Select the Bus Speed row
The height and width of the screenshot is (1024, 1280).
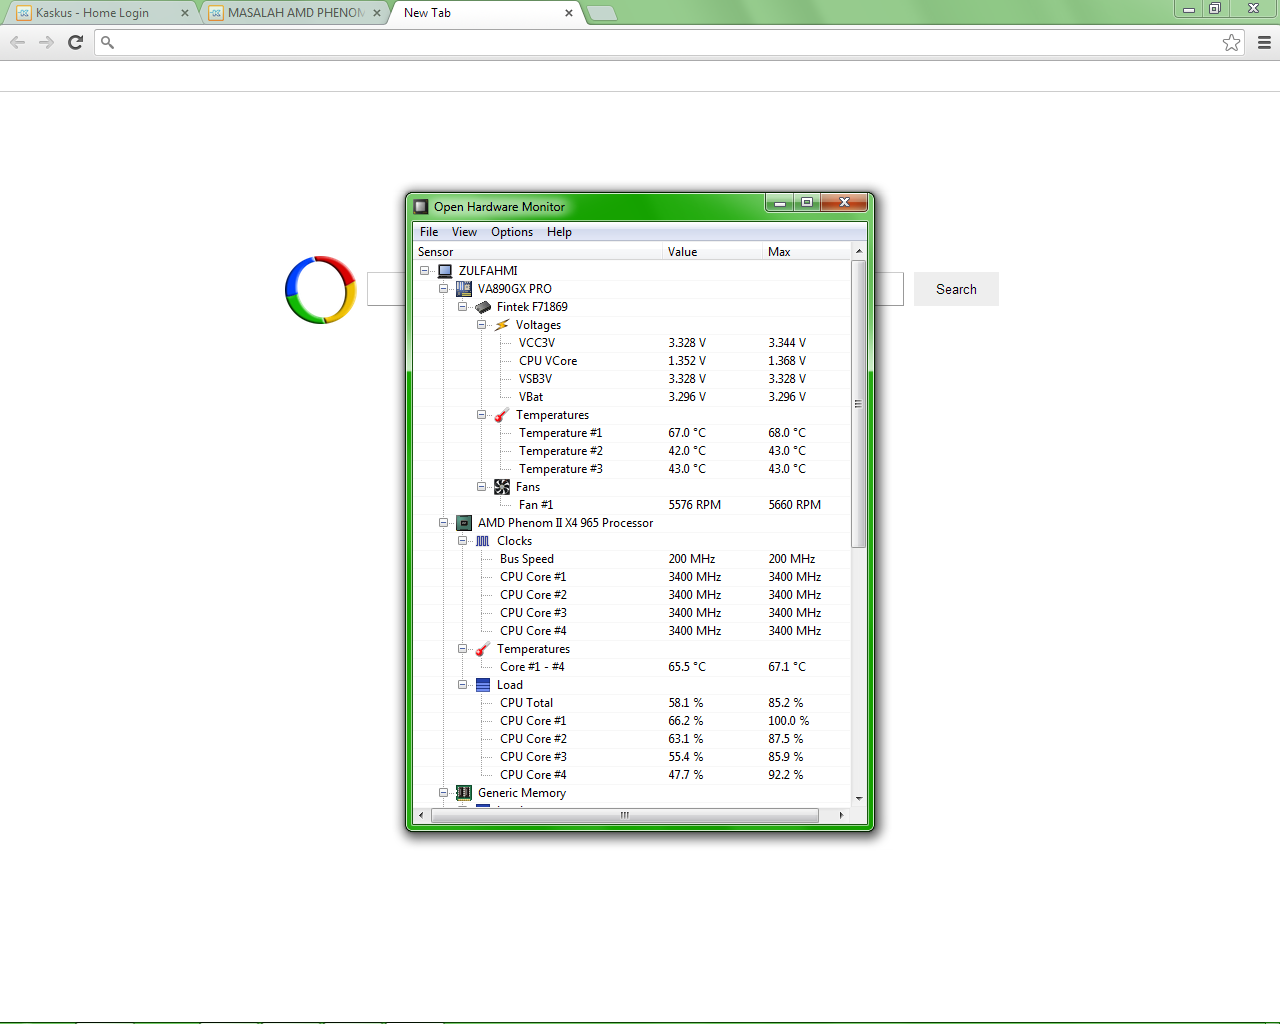[632, 559]
